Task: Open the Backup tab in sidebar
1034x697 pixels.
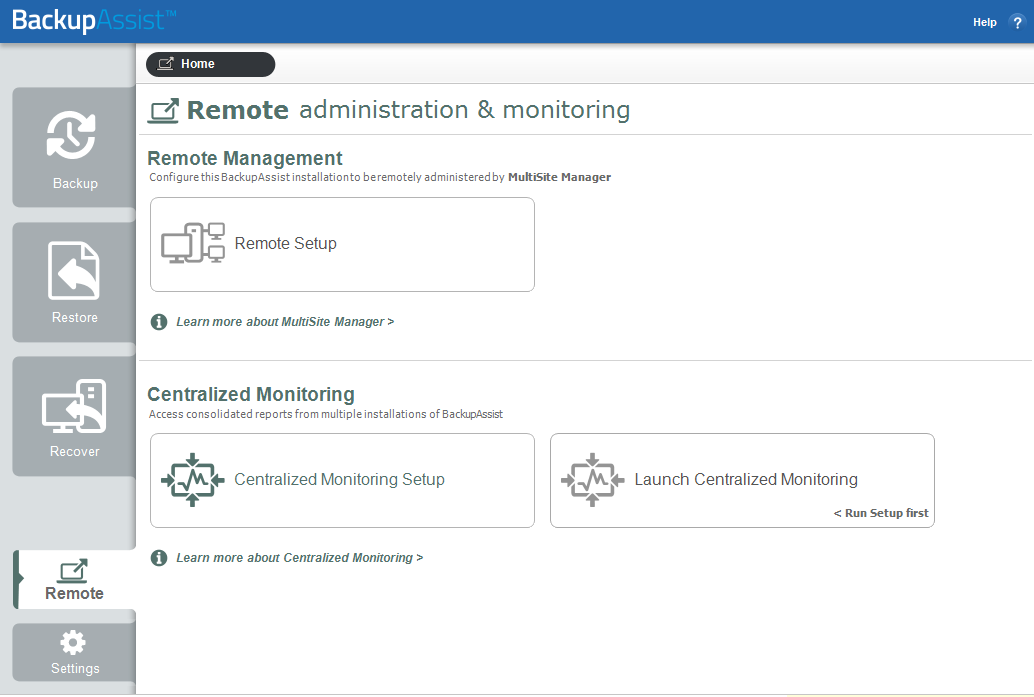Action: click(74, 148)
